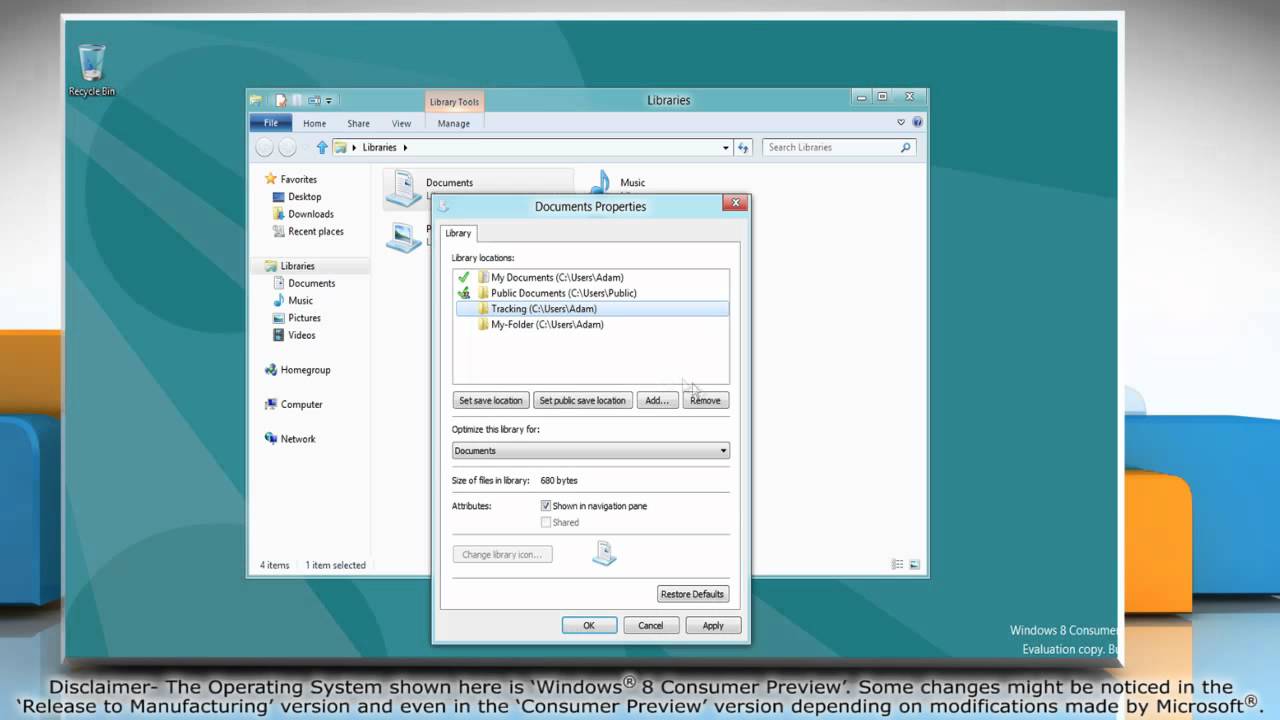1280x720 pixels.
Task: Open Music under Libraries in navigation pane
Action: click(300, 300)
